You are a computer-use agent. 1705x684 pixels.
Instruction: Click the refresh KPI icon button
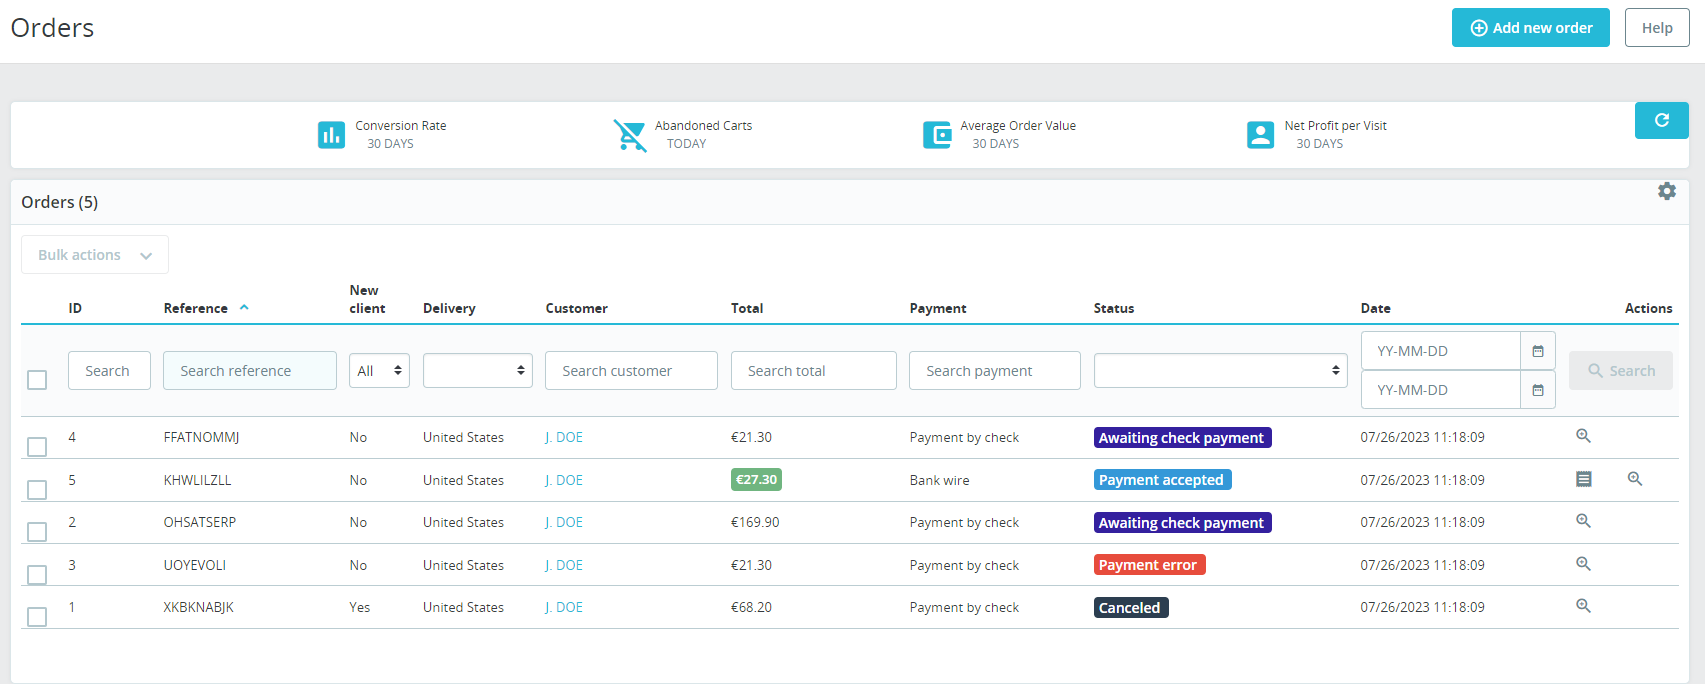pos(1661,120)
